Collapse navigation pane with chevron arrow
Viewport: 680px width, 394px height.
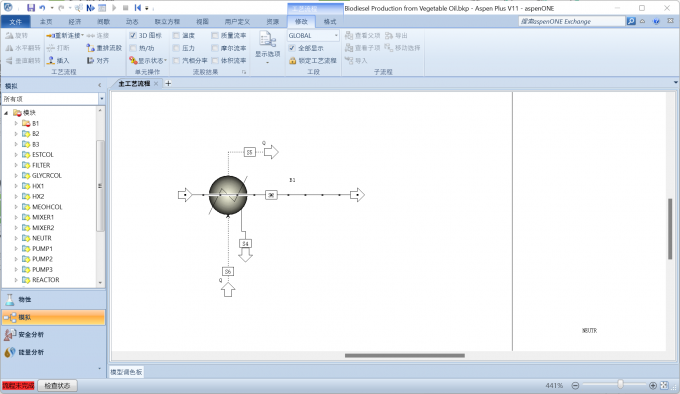click(x=100, y=85)
